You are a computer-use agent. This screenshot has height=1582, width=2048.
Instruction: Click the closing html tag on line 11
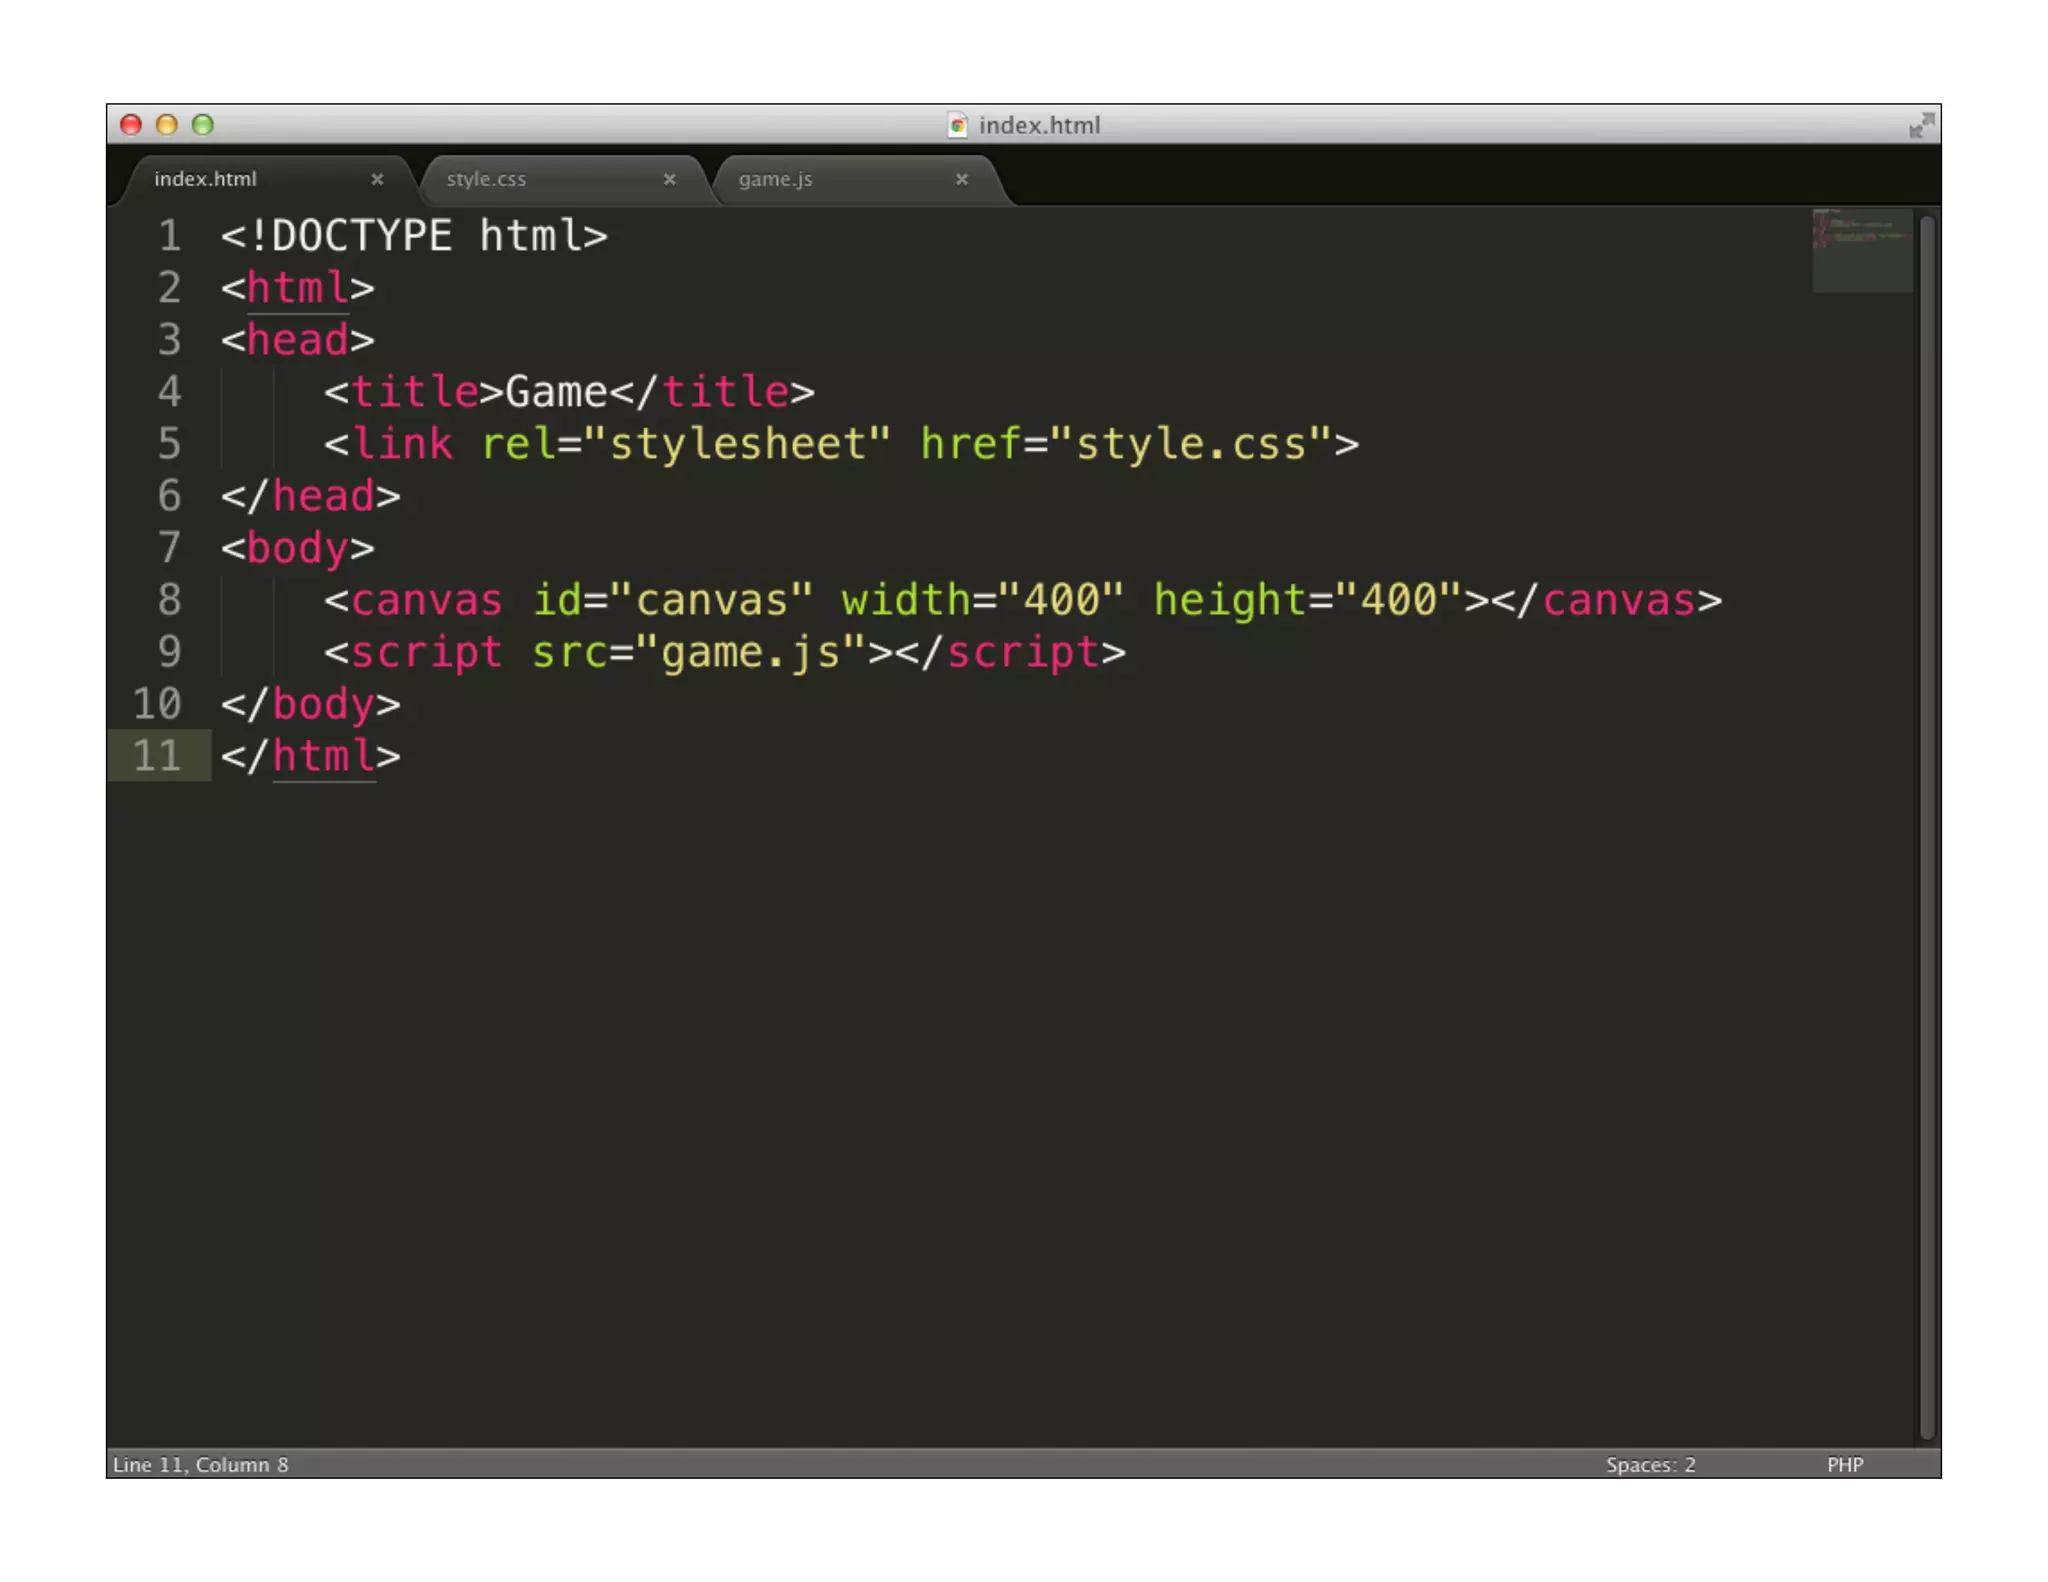(x=310, y=756)
